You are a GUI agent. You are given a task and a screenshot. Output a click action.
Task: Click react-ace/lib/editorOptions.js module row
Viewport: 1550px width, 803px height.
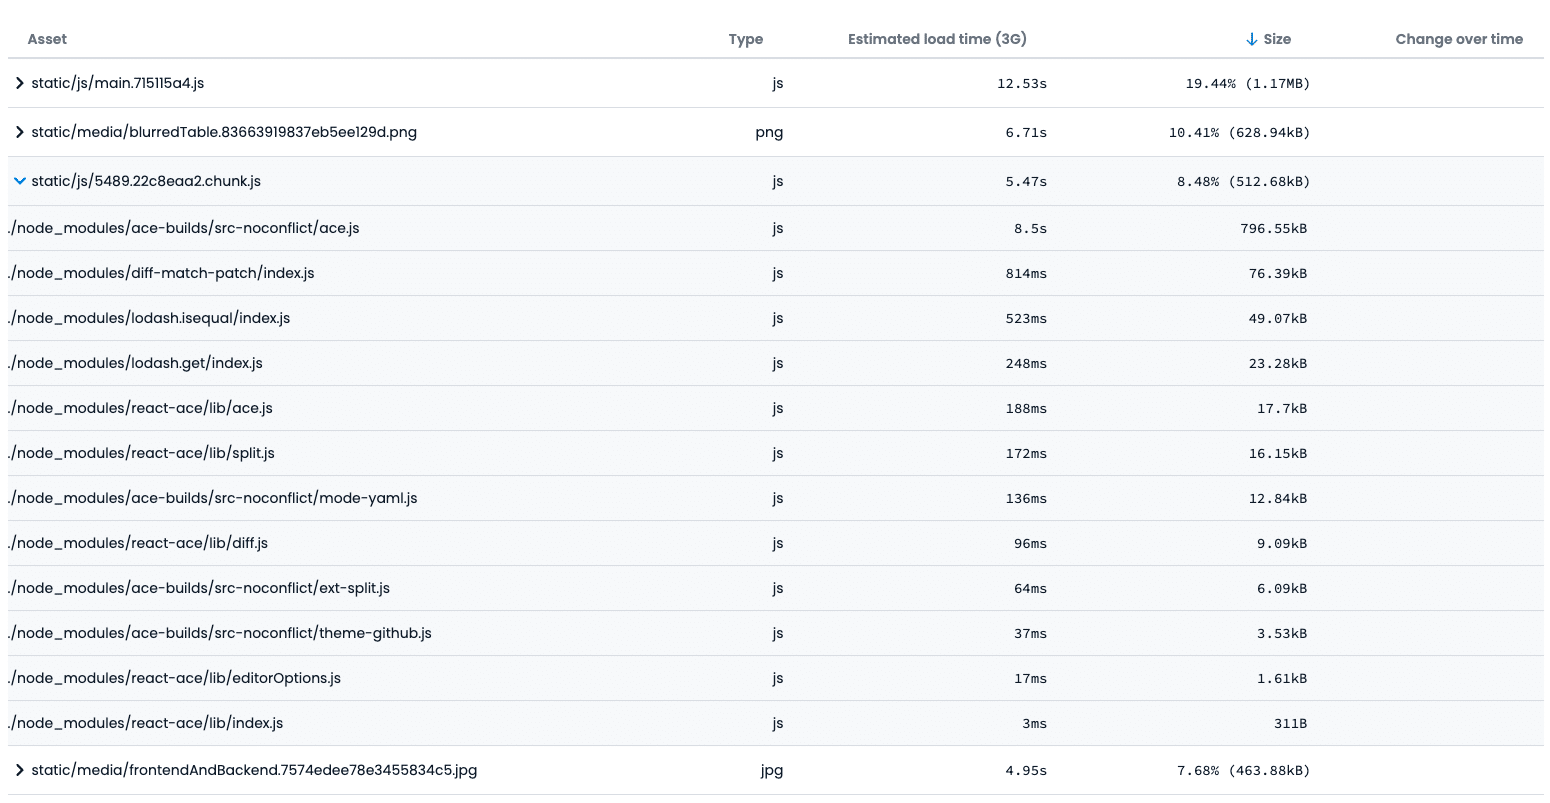coord(776,678)
